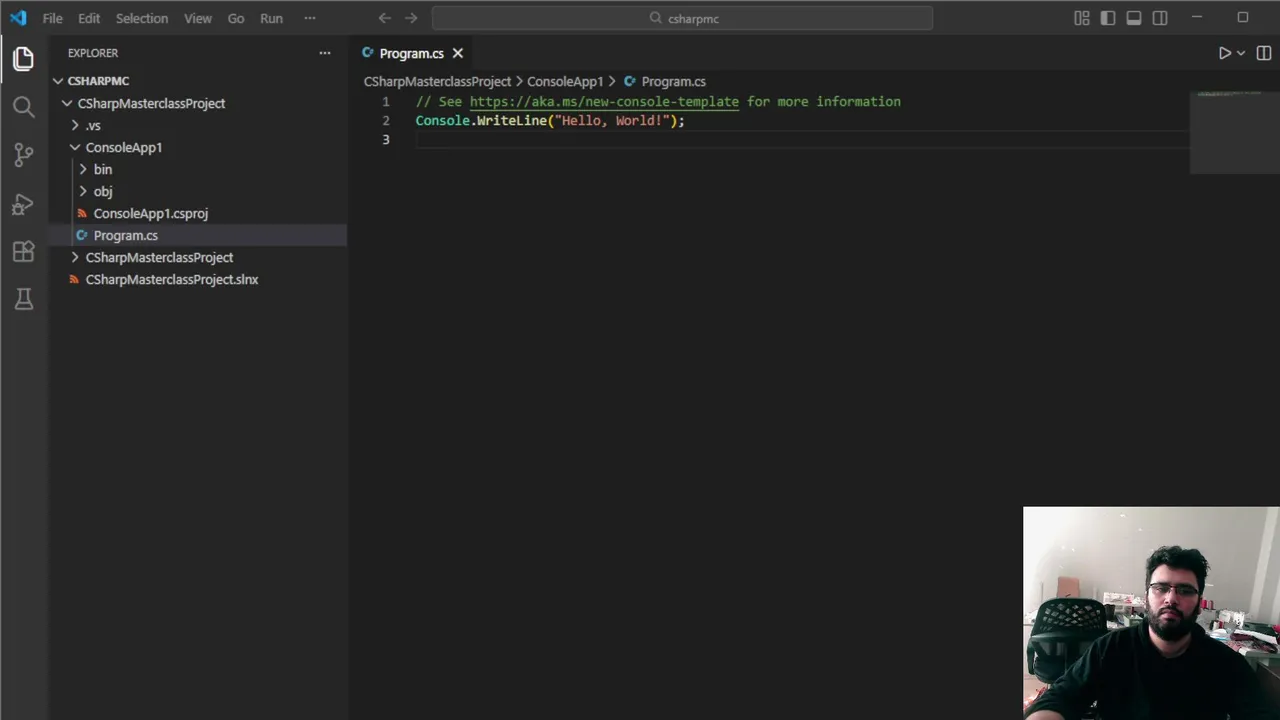
Task: Show more menus via the ellipsis
Action: pos(310,18)
